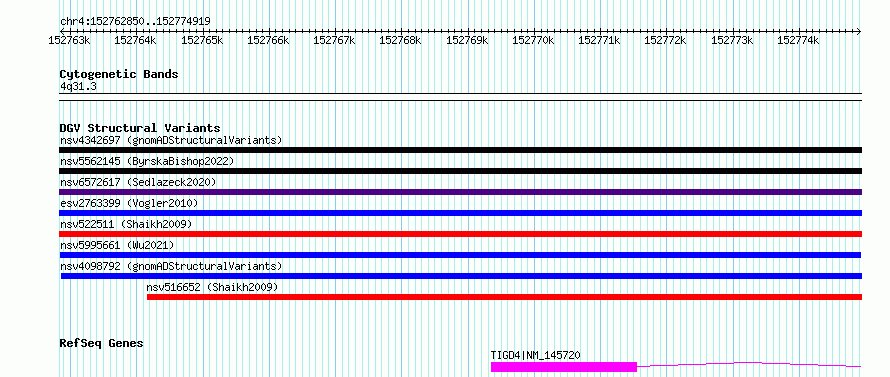Image resolution: width=890 pixels, height=377 pixels.
Task: Select the red bar for variant nsv522511
Action: coord(460,234)
